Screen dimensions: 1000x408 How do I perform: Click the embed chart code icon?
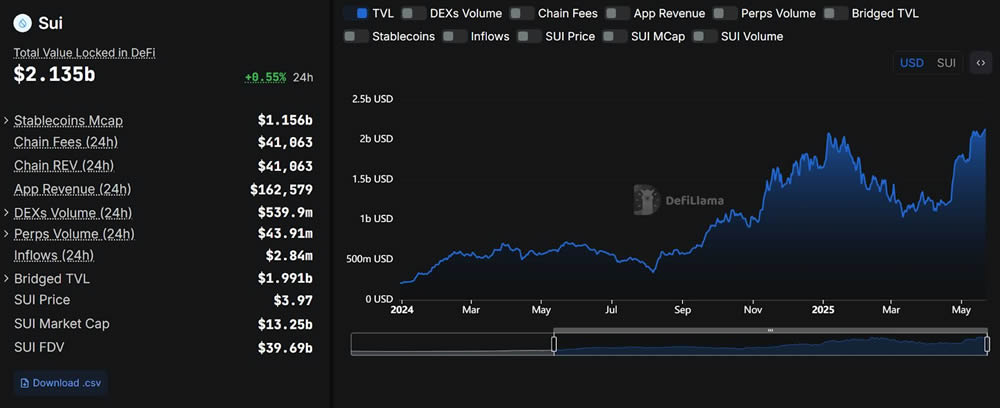click(x=980, y=63)
